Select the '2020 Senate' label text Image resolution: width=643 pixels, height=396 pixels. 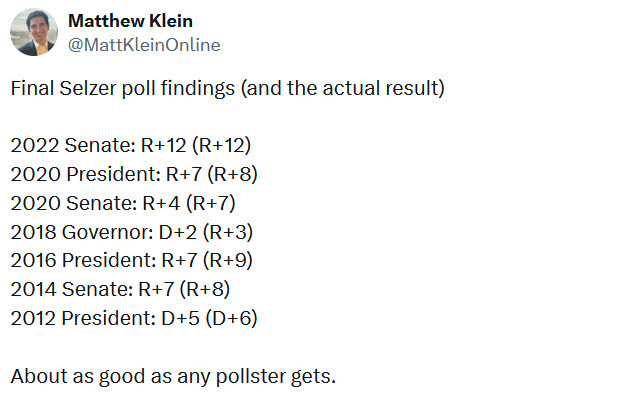click(x=74, y=203)
